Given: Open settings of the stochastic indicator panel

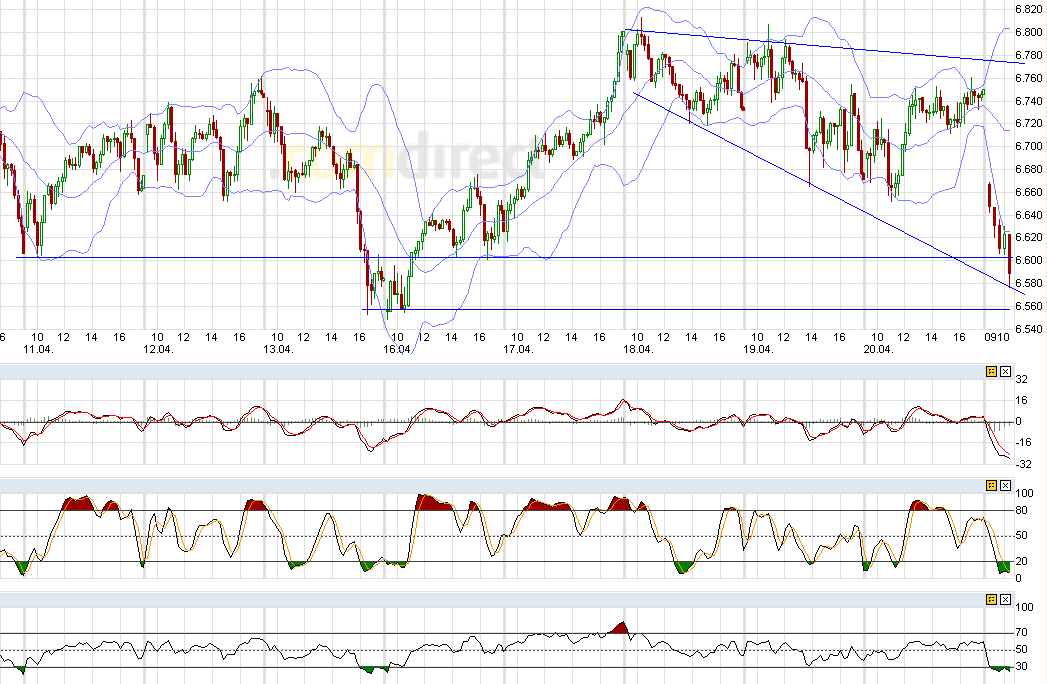Looking at the screenshot, I should [992, 486].
